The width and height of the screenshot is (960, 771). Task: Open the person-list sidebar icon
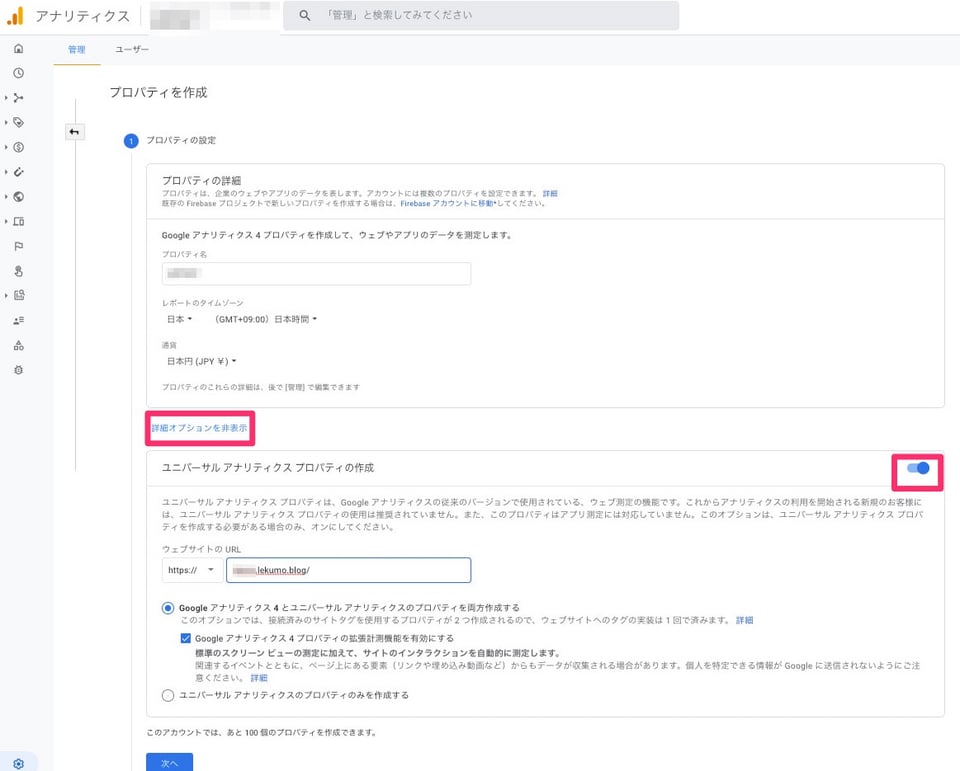(19, 320)
